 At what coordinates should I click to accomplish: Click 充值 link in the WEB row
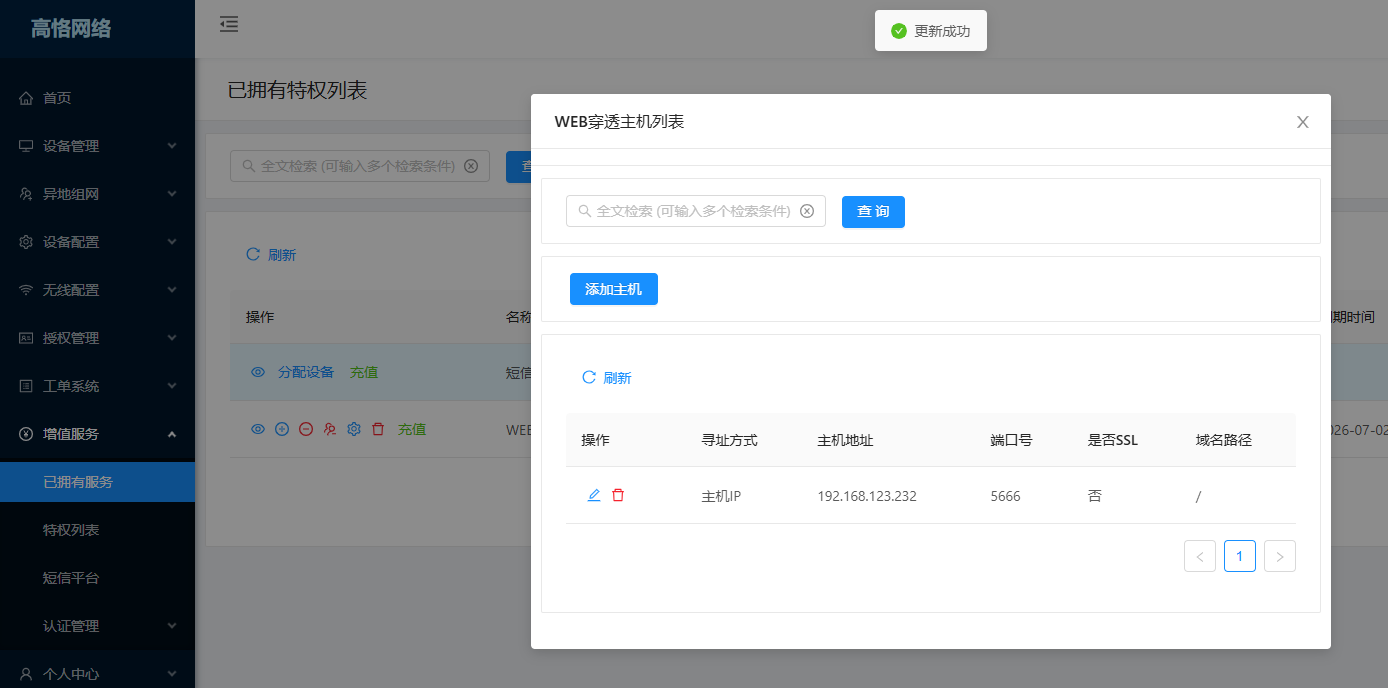tap(412, 429)
